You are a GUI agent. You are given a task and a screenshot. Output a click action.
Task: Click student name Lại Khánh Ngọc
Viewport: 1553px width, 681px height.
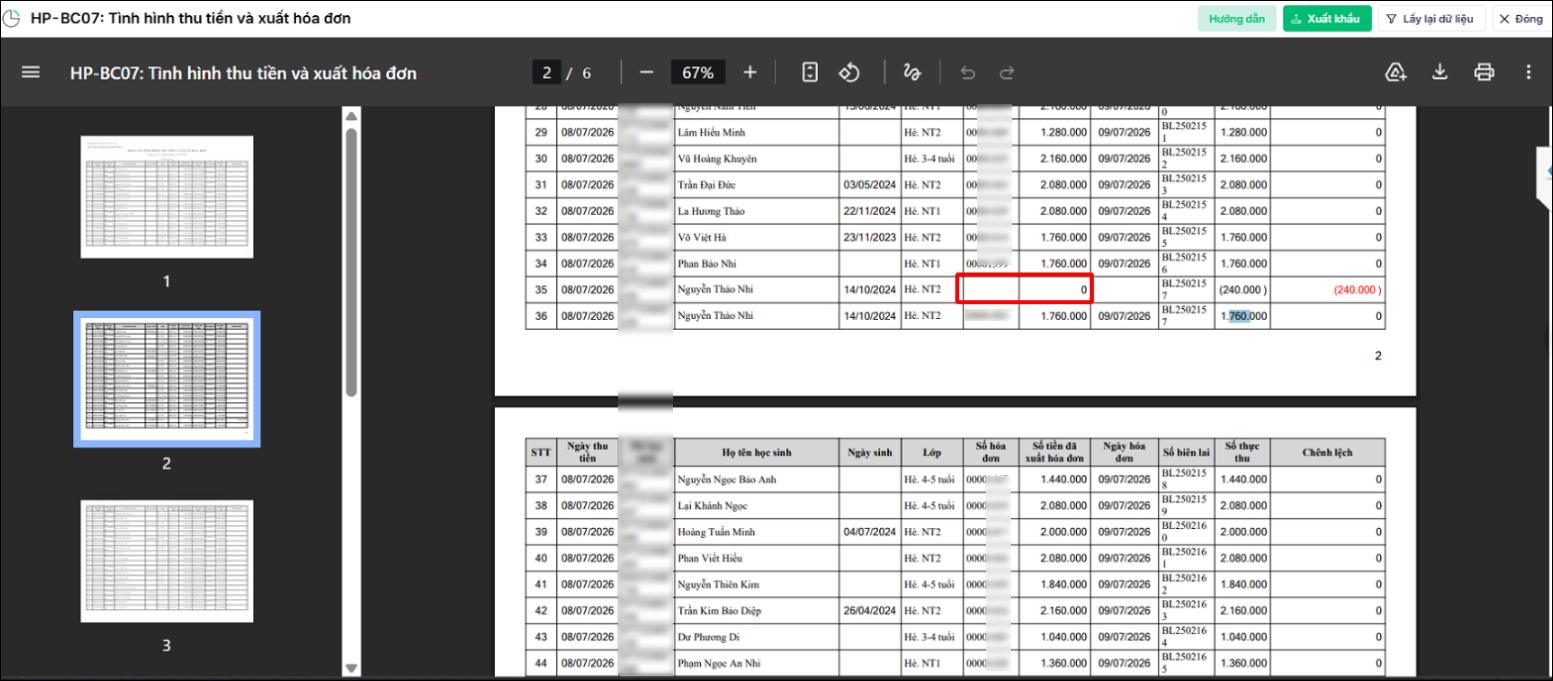coord(712,506)
